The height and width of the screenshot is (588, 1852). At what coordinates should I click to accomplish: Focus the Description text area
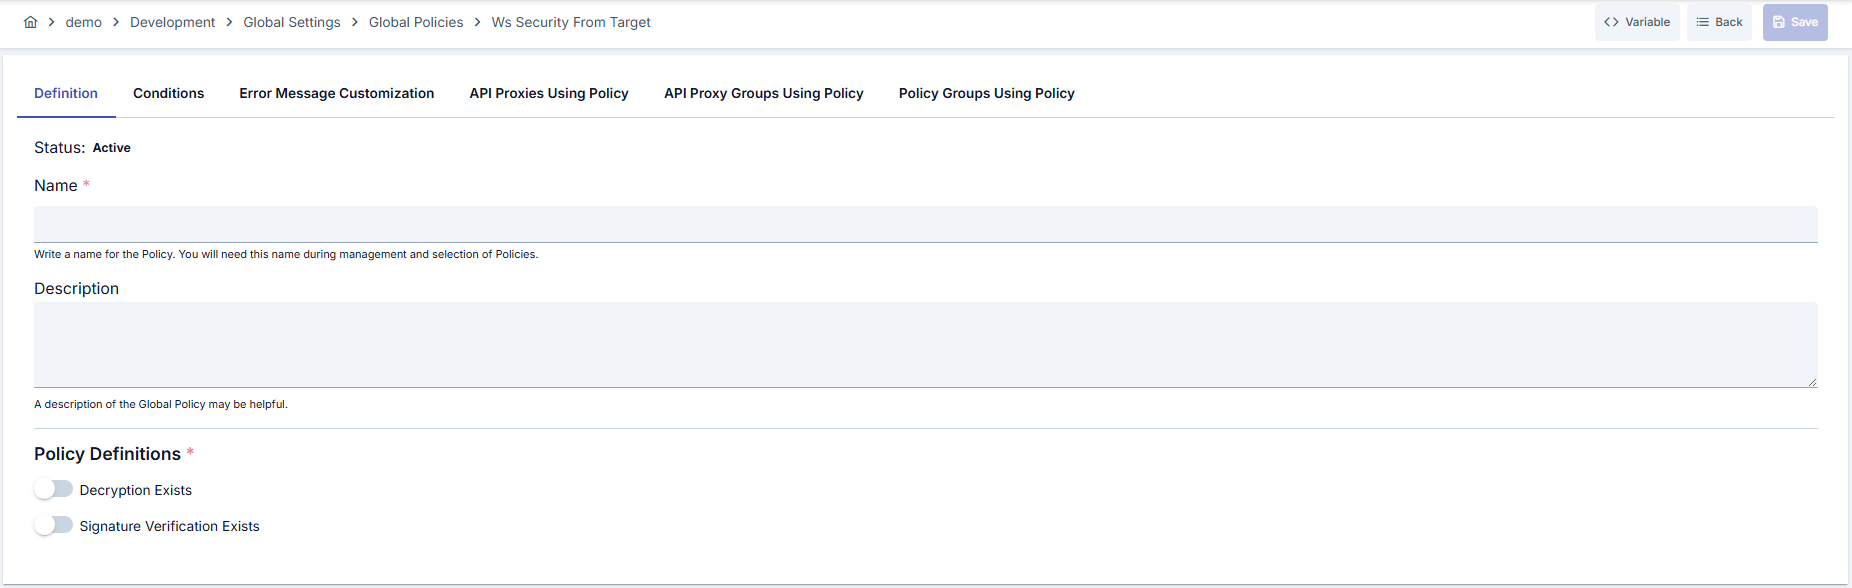click(926, 345)
